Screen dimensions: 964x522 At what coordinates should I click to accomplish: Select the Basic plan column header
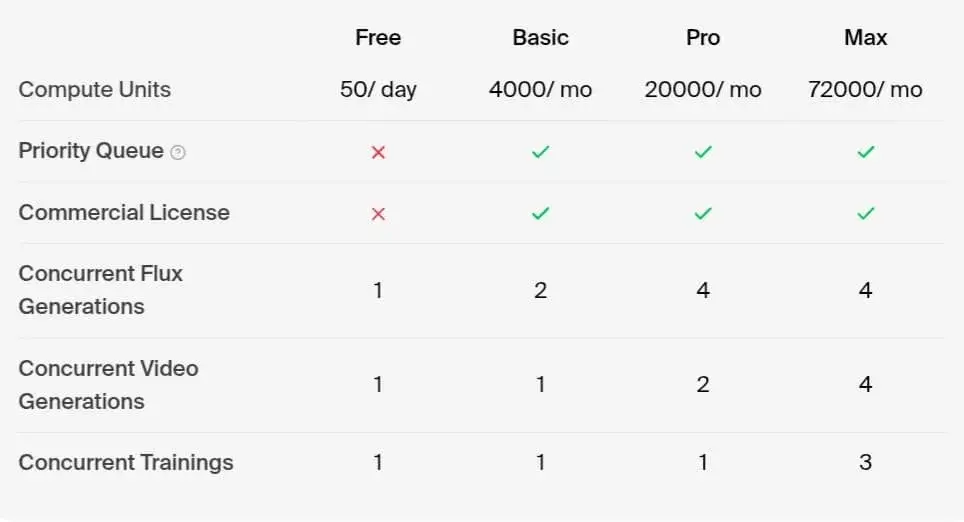point(541,38)
